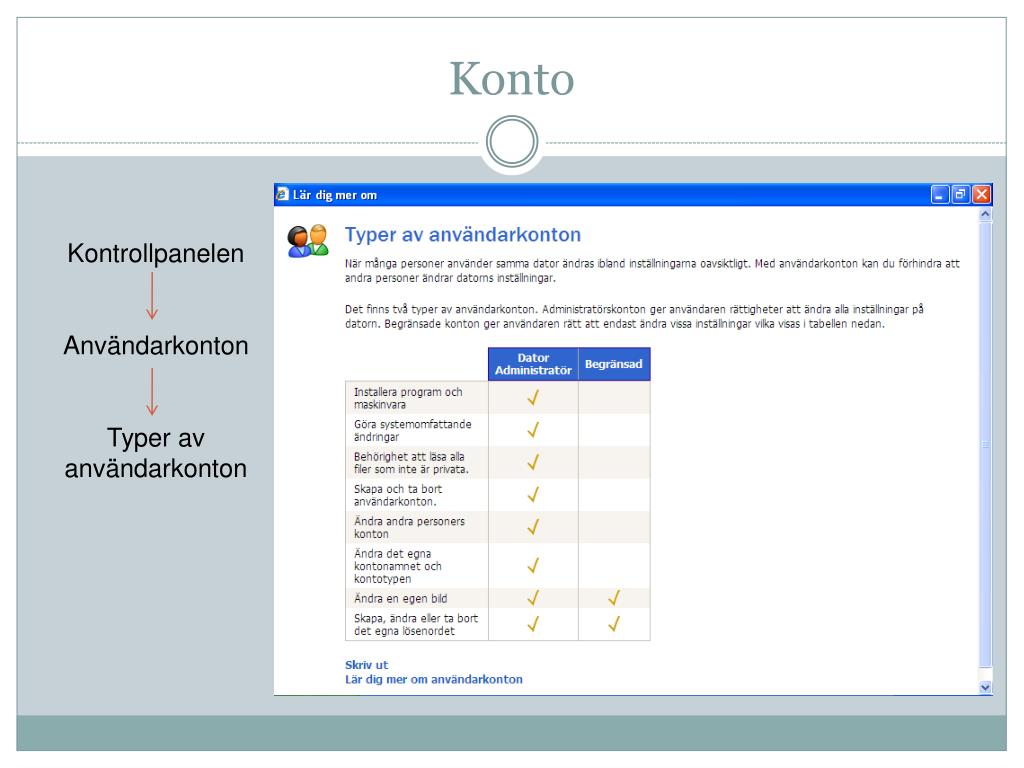The image size is (1024, 768).
Task: Click the Administratör checkmark for Skapa och ta bort
Action: [x=533, y=494]
